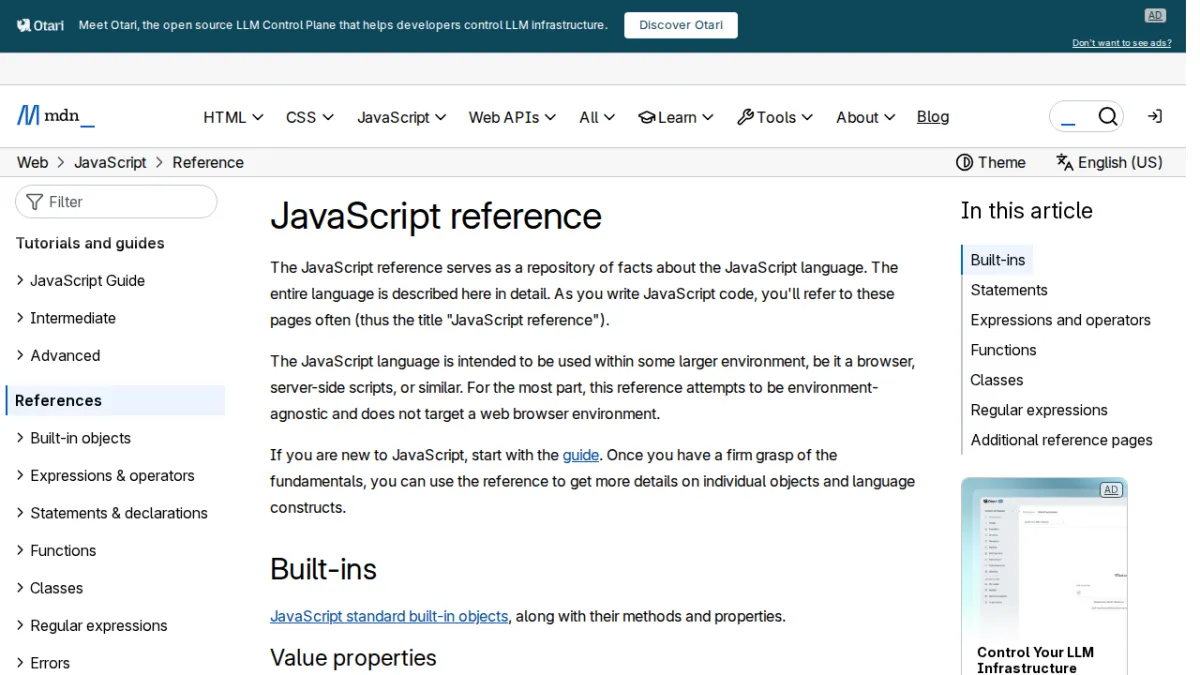Viewport: 1200px width, 675px height.
Task: Click the AD badge in top banner
Action: (1155, 15)
